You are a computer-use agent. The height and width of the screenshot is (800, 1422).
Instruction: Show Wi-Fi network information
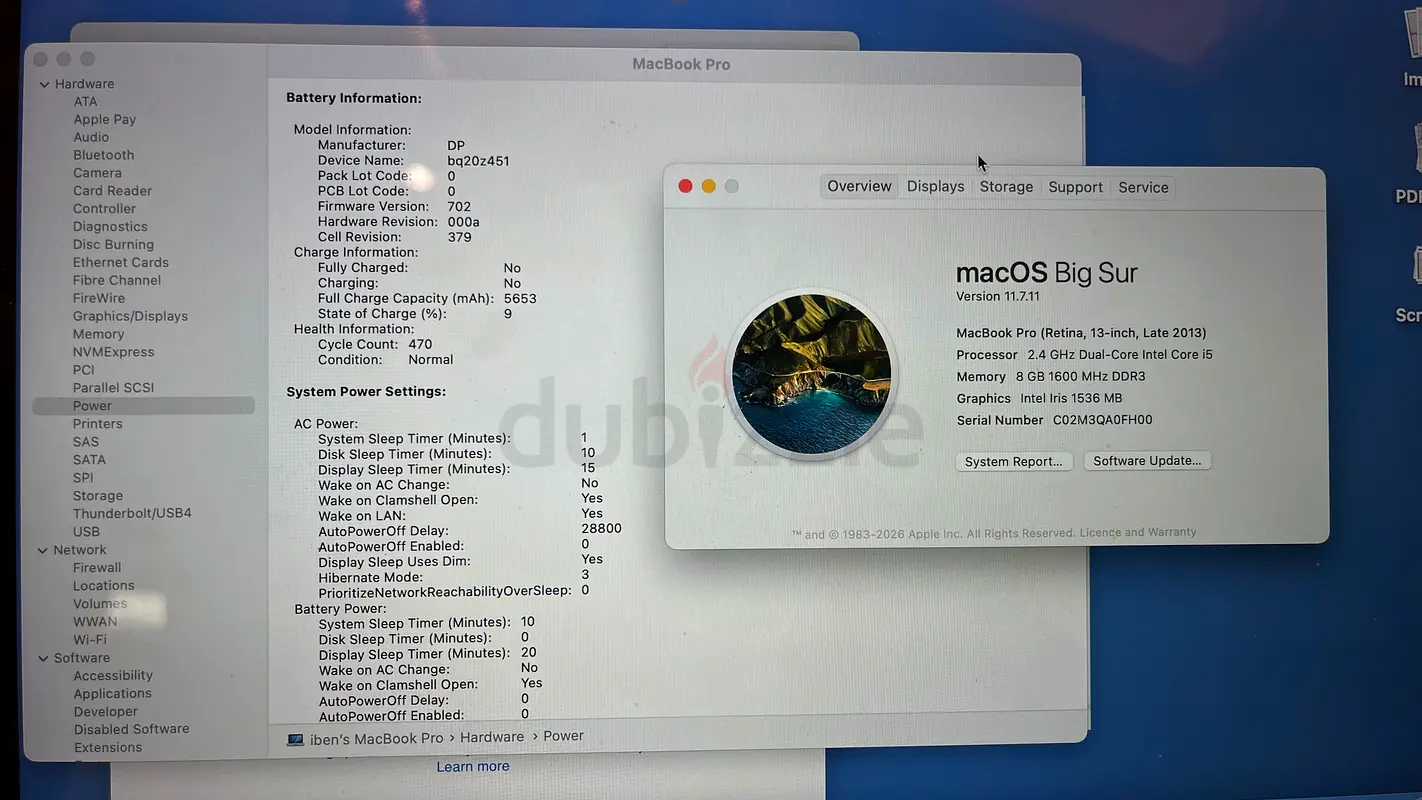click(90, 640)
